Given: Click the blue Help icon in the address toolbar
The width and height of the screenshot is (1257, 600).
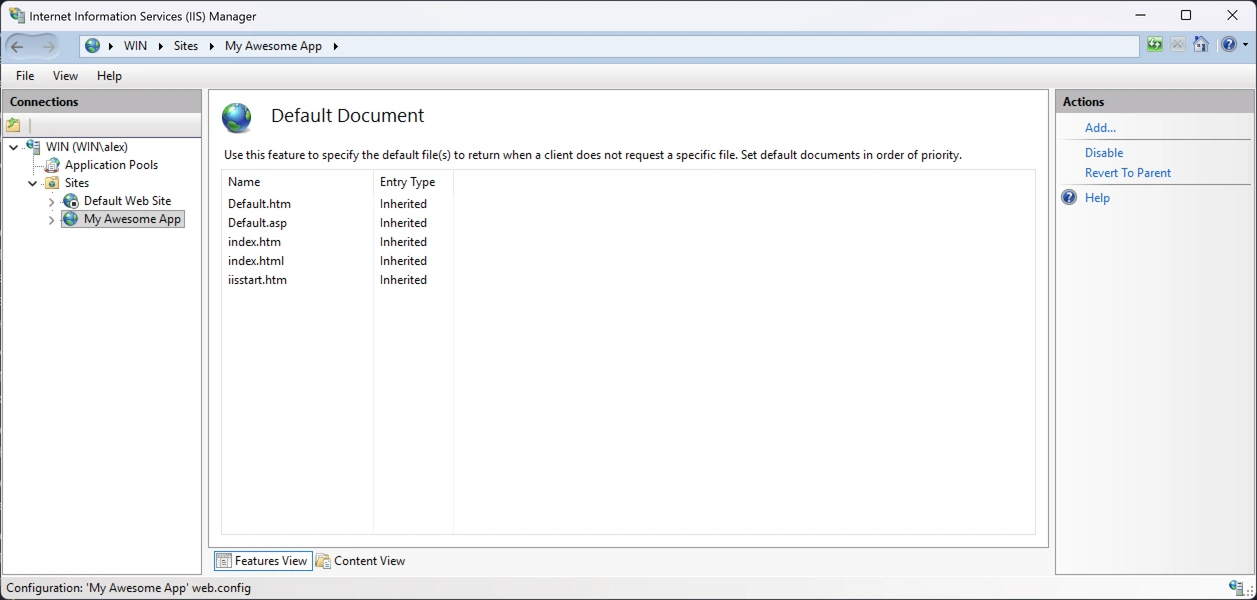Looking at the screenshot, I should [1228, 45].
